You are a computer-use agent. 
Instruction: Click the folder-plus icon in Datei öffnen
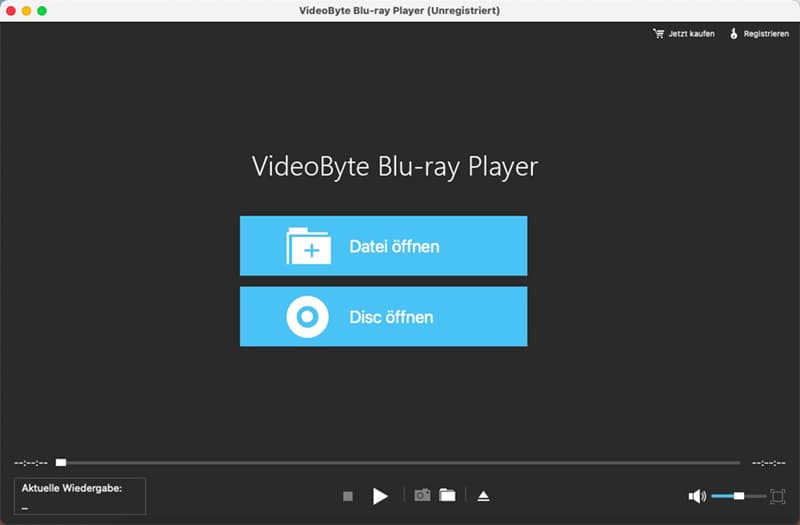(308, 246)
